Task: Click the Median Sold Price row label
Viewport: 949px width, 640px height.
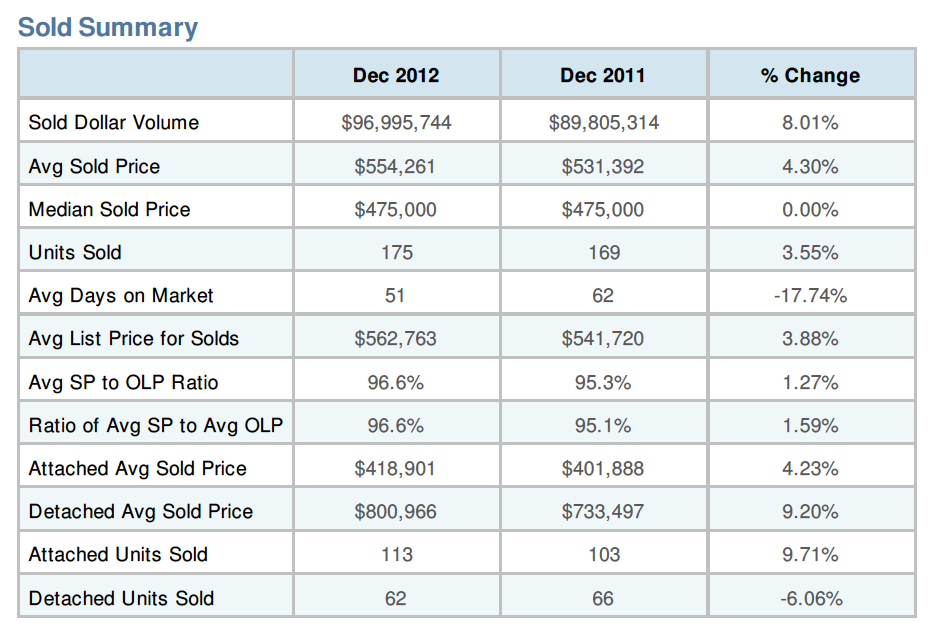Action: click(109, 209)
